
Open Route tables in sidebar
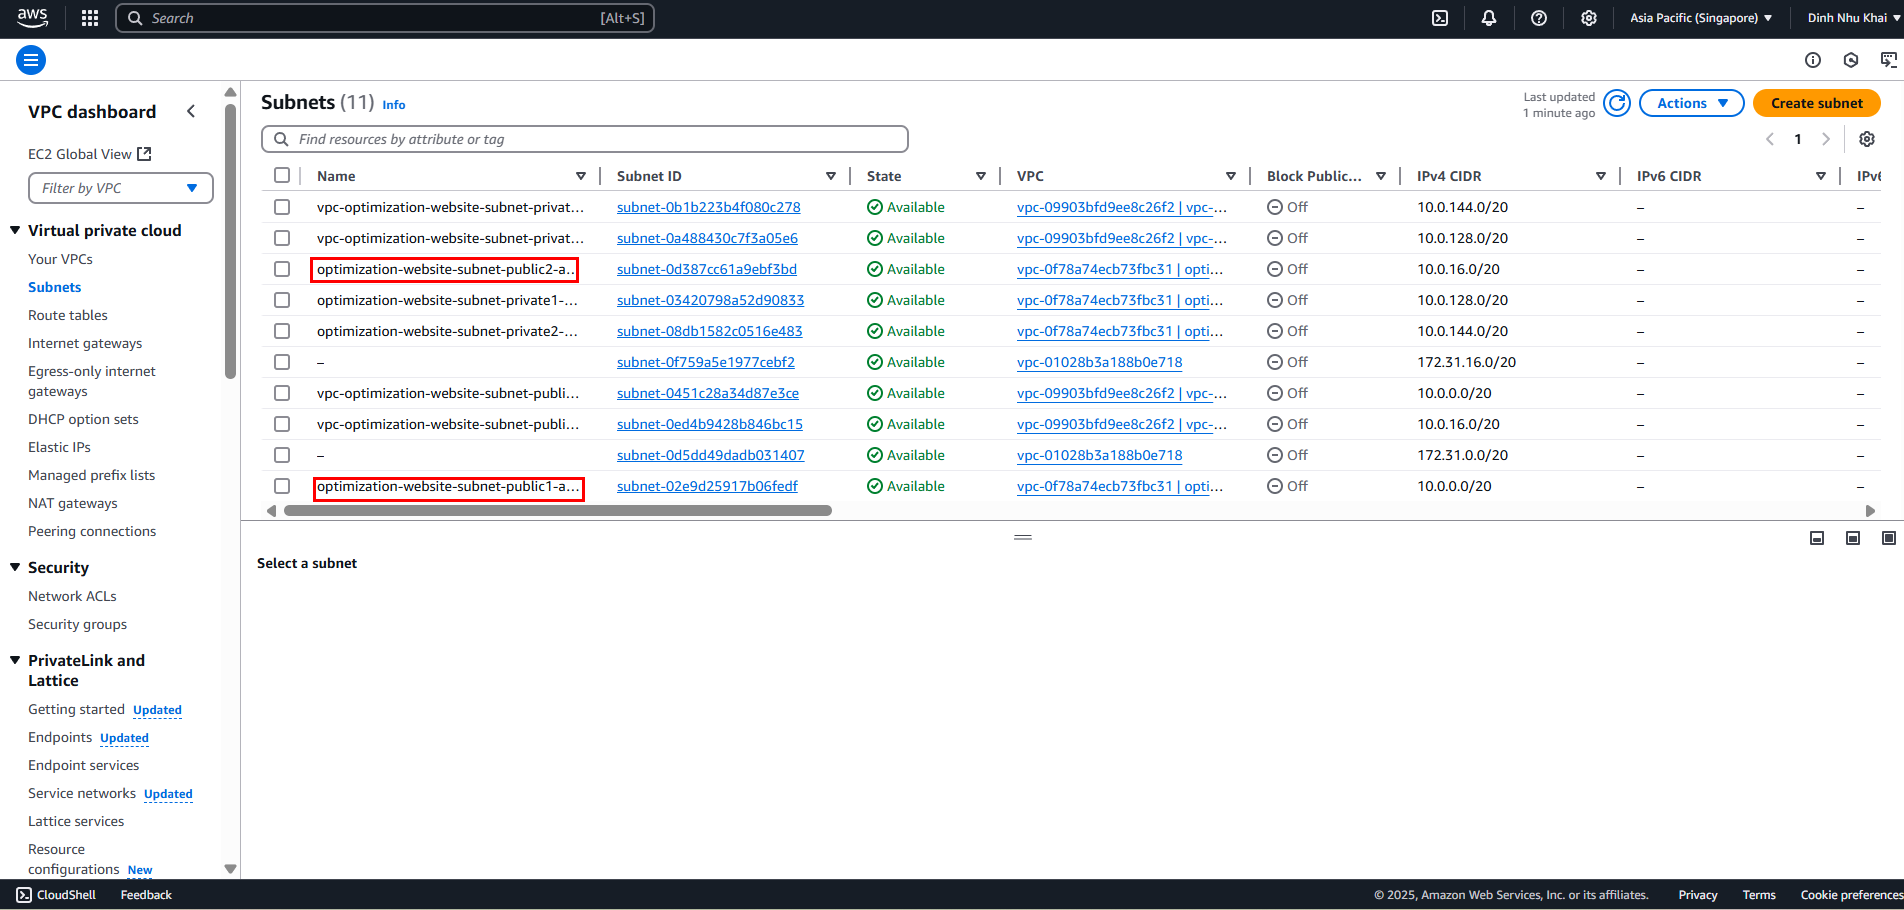pos(68,315)
